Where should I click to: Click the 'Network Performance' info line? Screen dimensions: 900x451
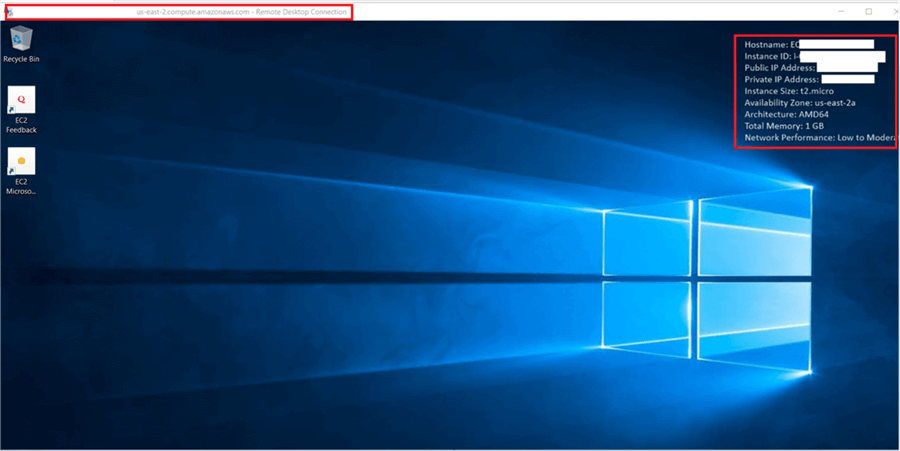tap(820, 138)
